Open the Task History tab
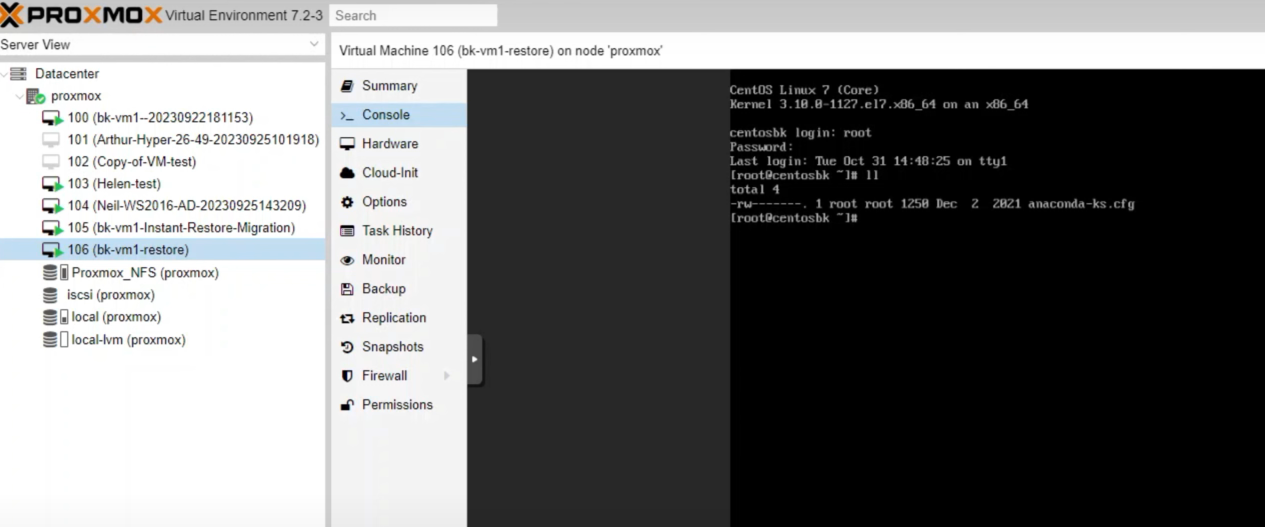The image size is (1265, 527). pos(399,231)
